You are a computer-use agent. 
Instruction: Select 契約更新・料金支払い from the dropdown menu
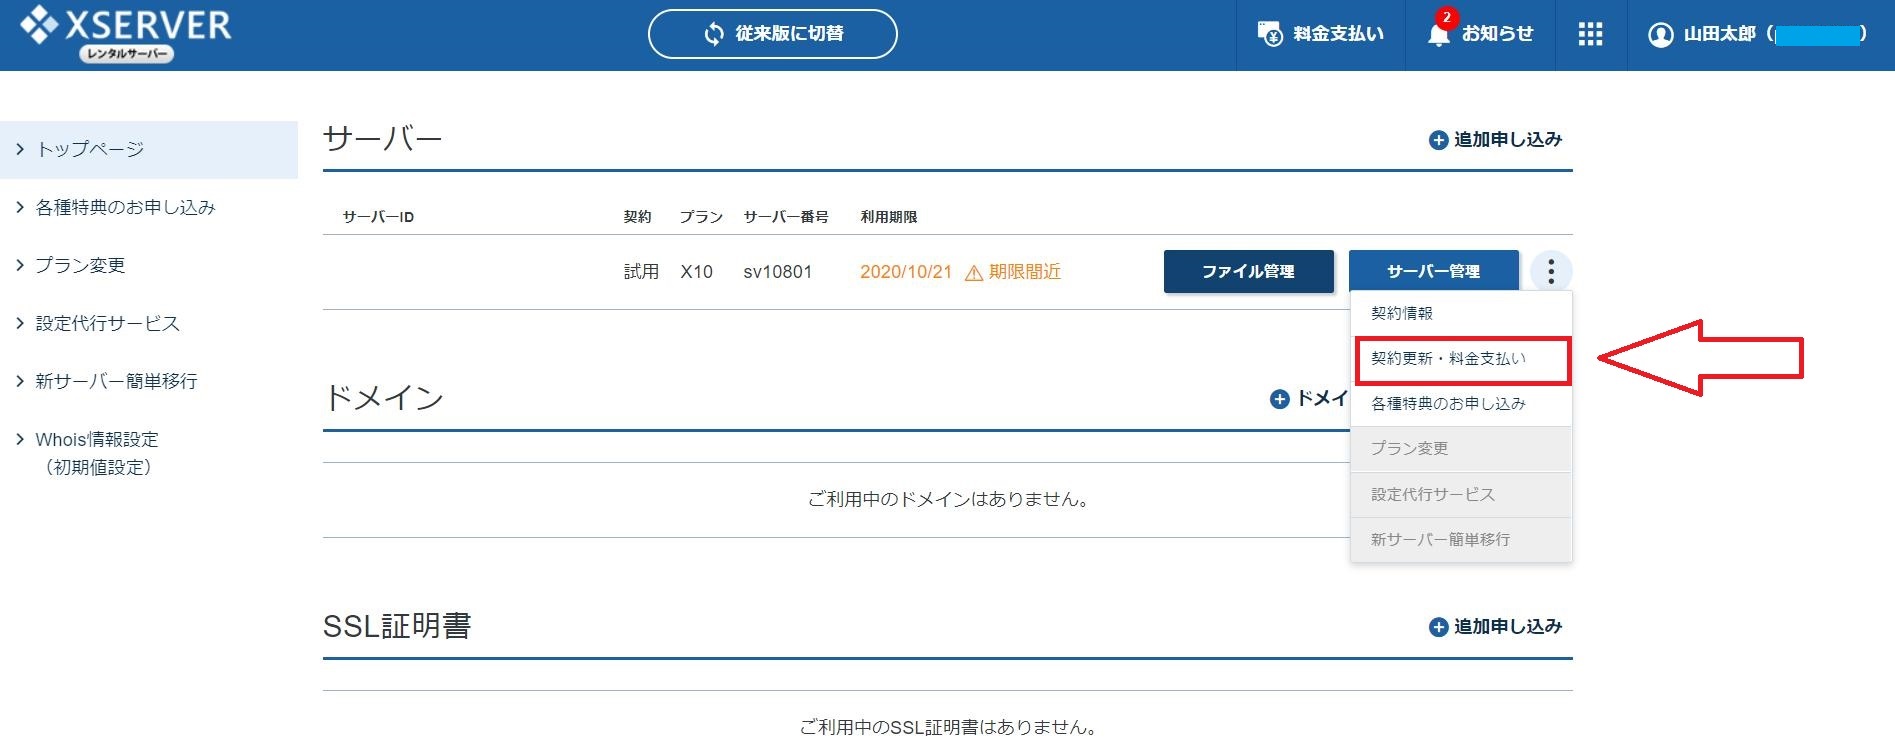[x=1463, y=360]
